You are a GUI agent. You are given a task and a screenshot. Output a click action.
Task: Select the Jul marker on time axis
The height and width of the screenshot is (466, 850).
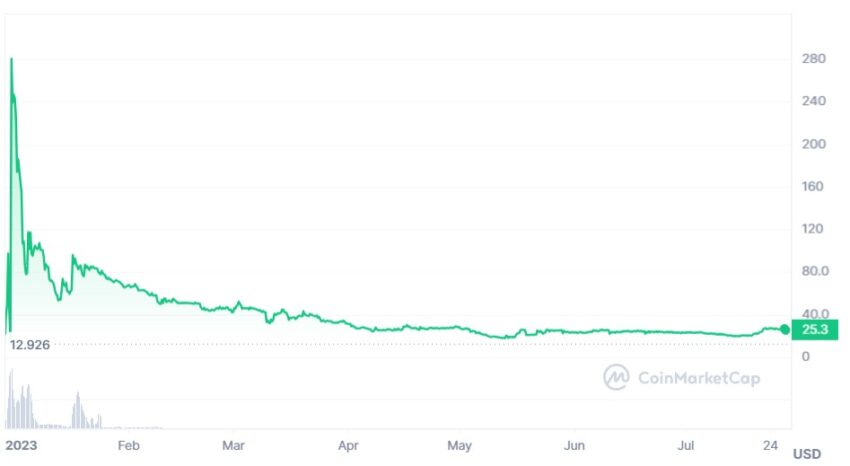pyautogui.click(x=686, y=445)
